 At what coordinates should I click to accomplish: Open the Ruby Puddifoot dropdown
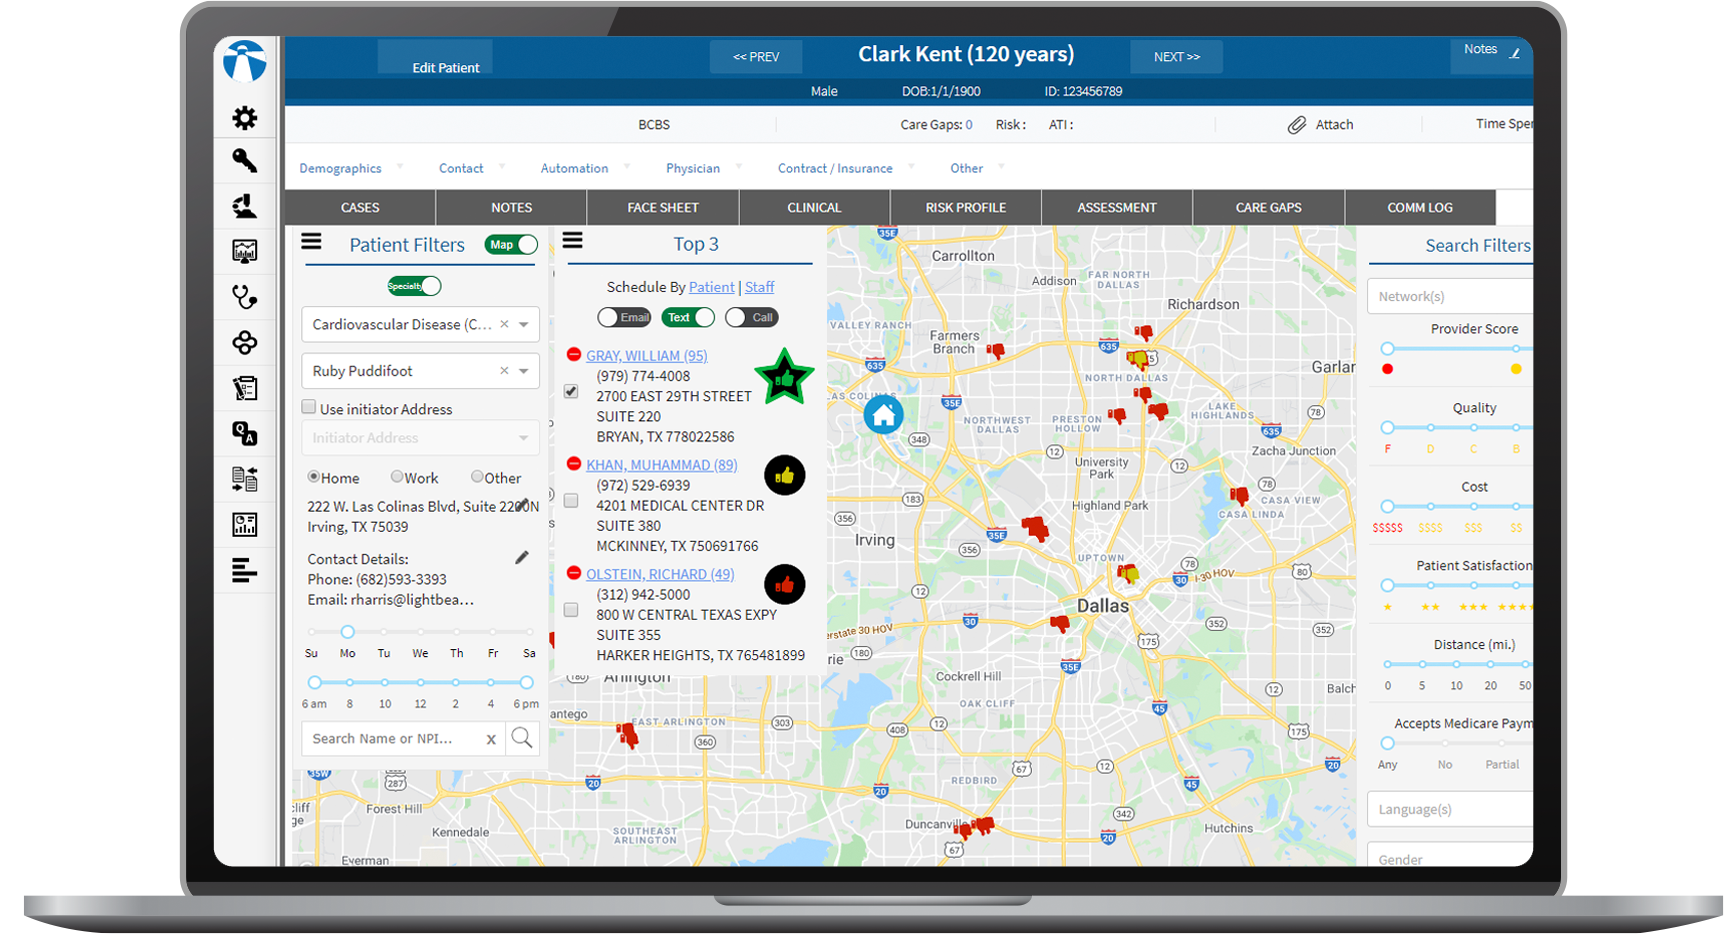coord(524,371)
